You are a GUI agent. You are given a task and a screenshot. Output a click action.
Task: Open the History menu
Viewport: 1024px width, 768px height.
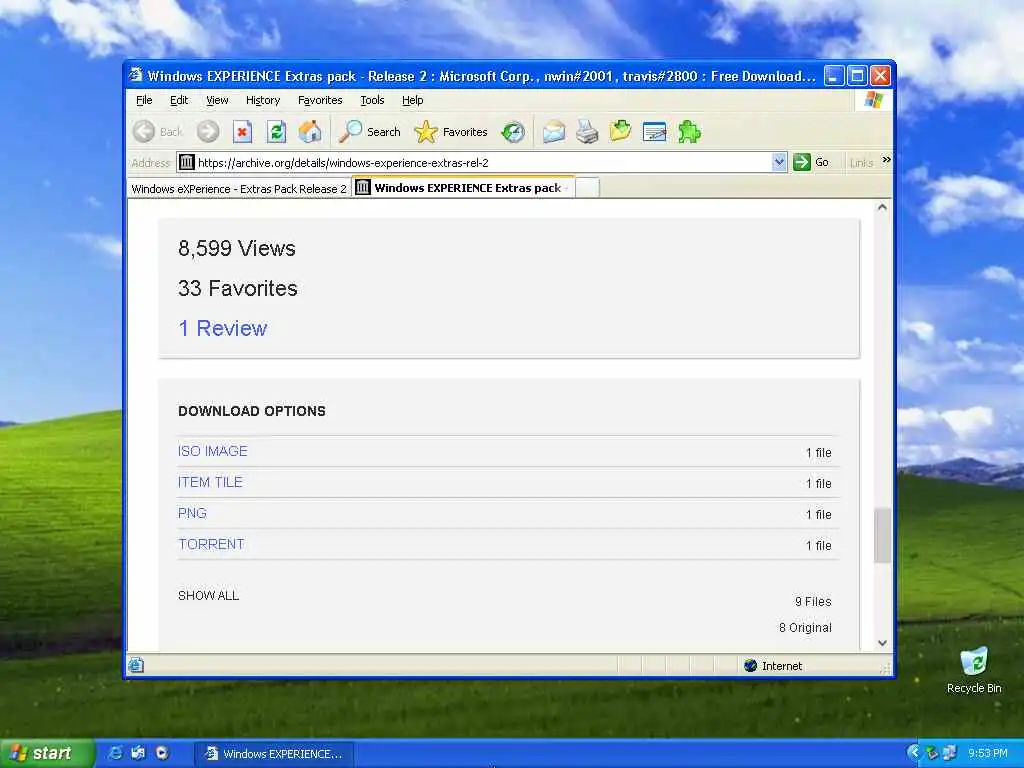coord(263,100)
